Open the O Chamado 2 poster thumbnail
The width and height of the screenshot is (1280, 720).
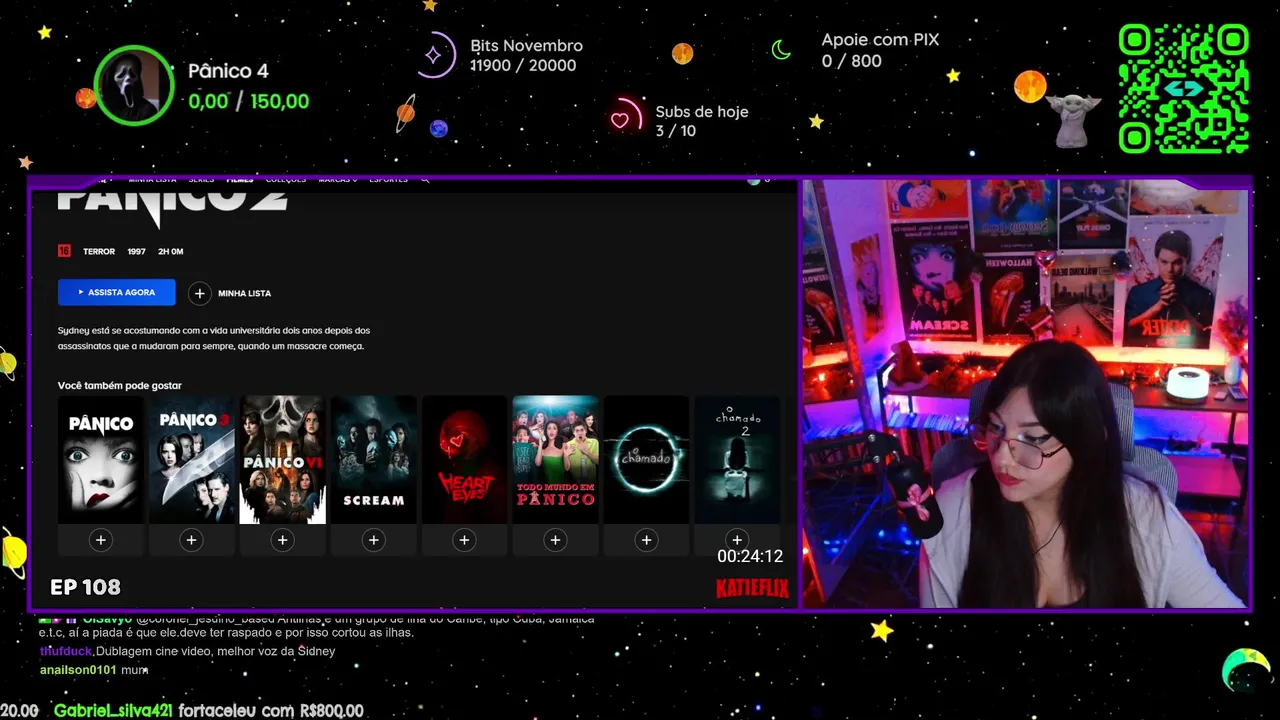737,459
